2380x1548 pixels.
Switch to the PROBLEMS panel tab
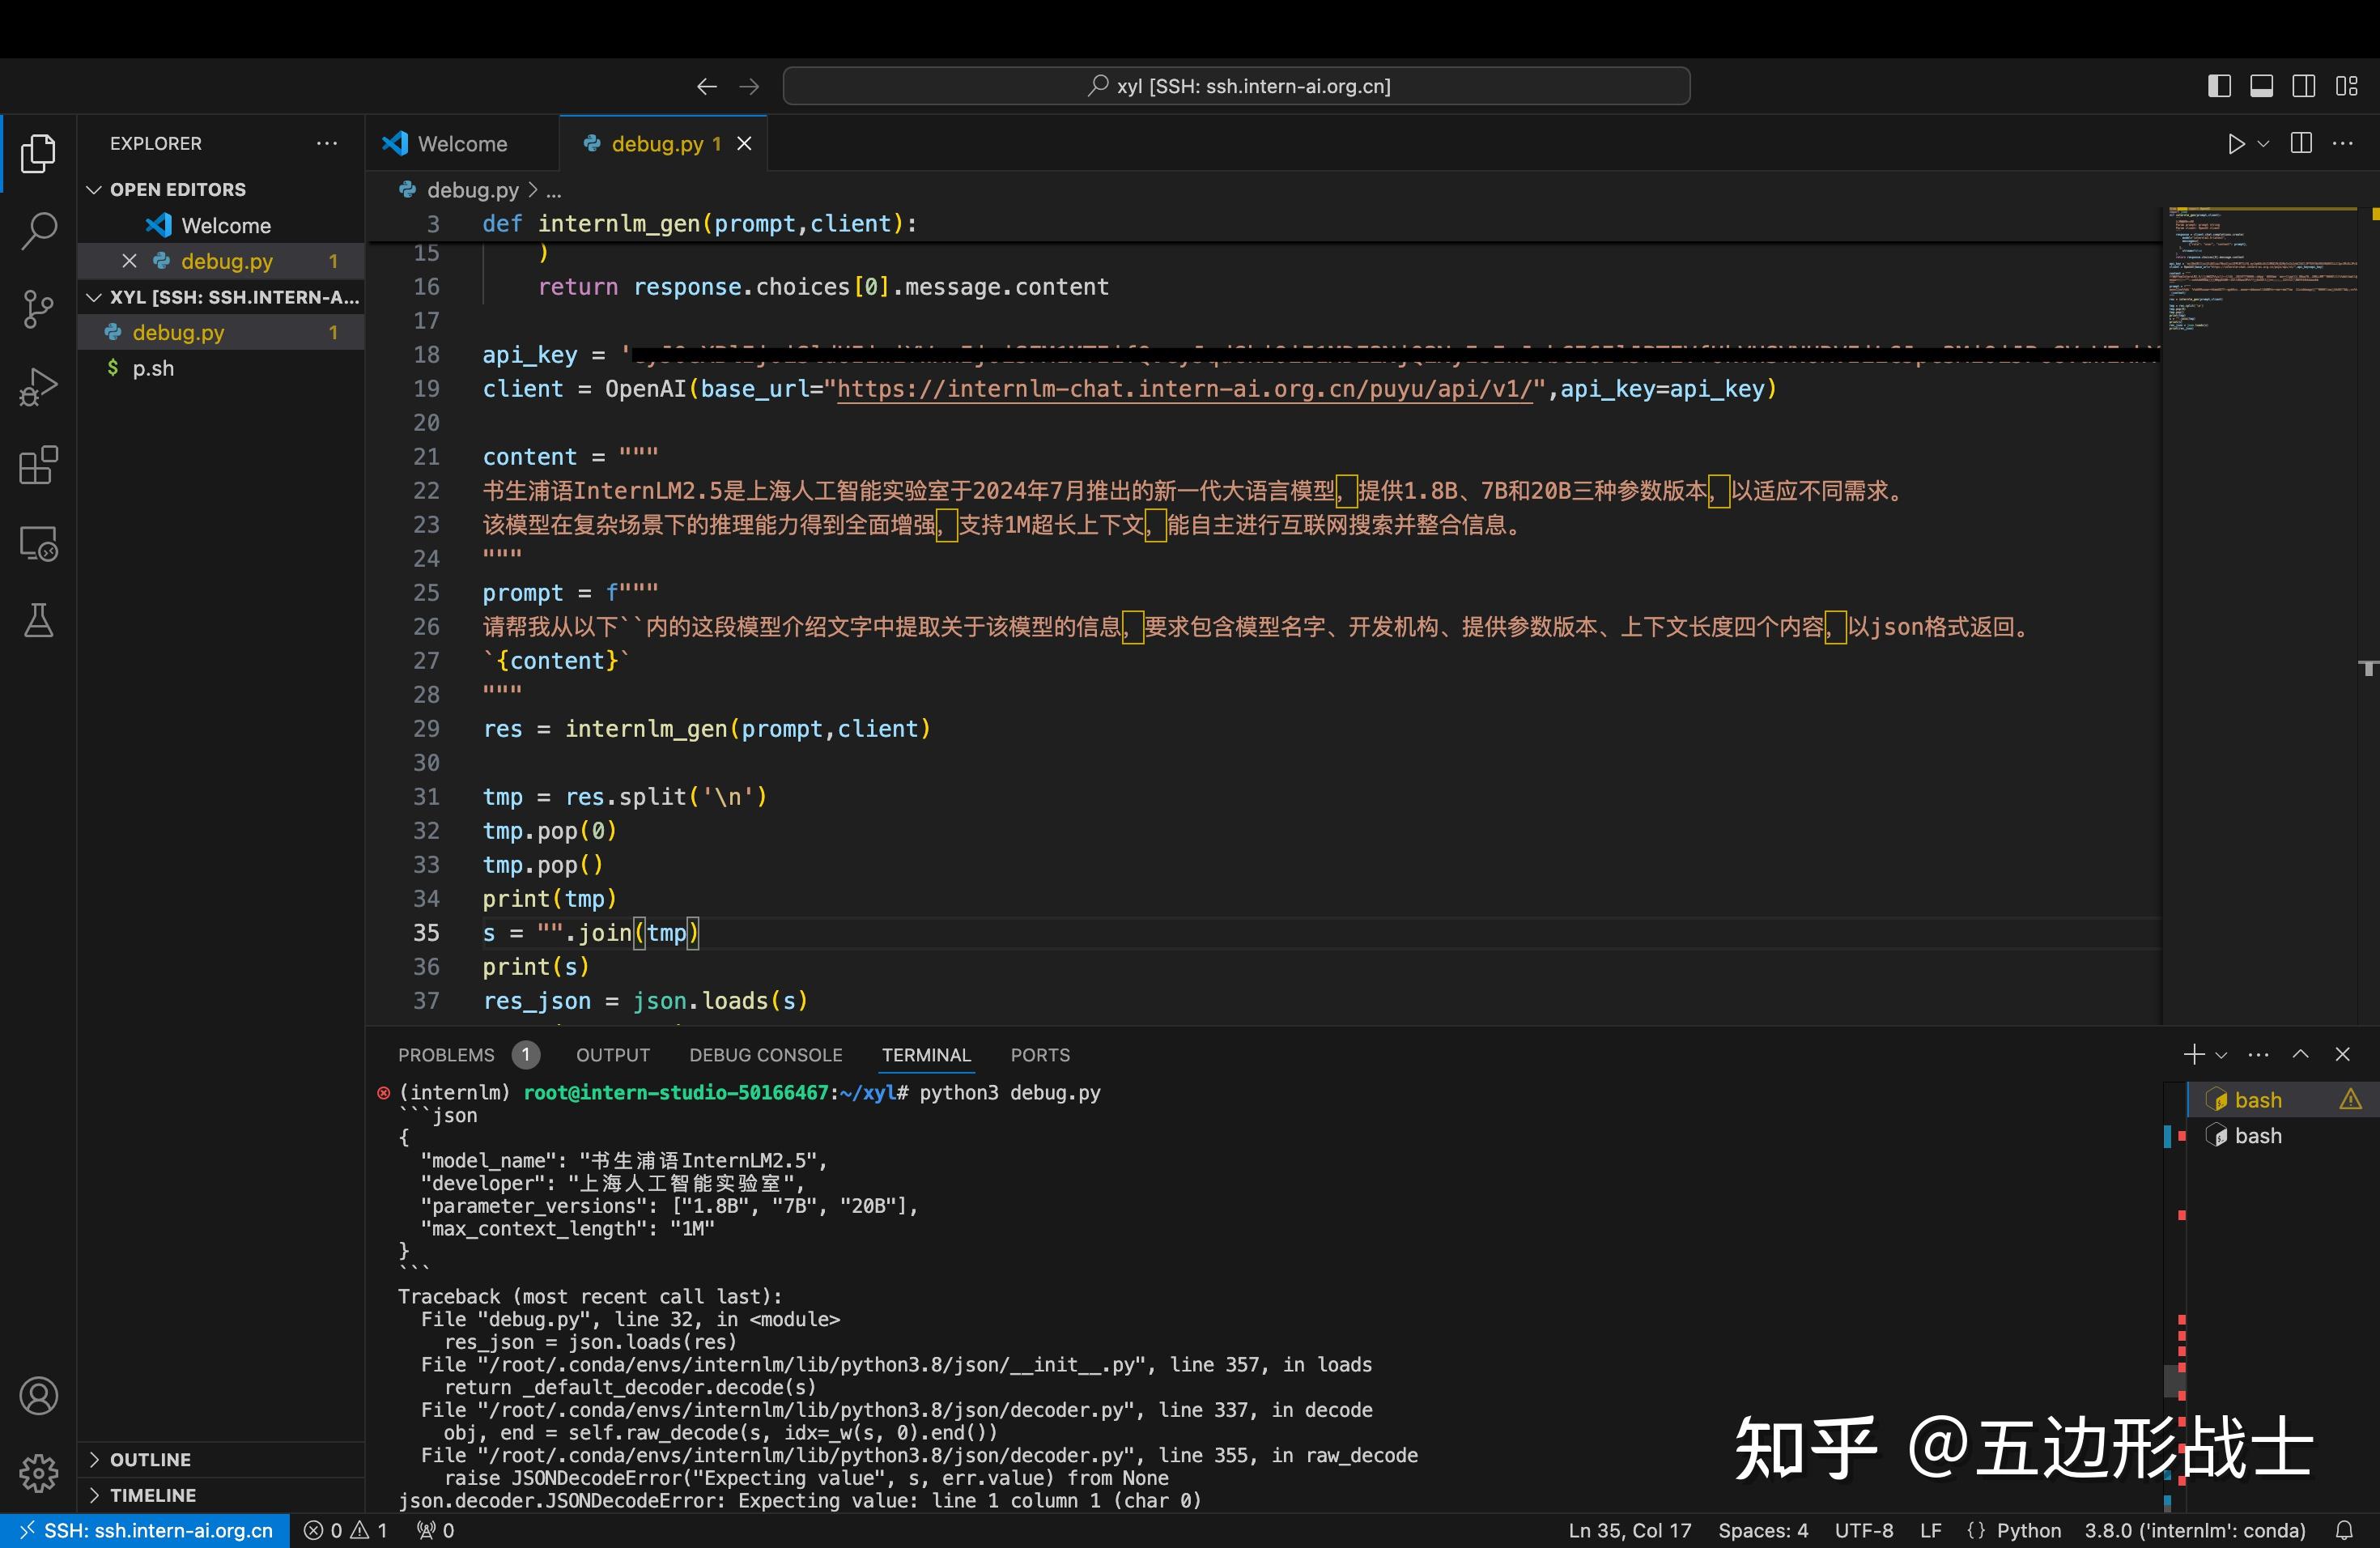(446, 1055)
